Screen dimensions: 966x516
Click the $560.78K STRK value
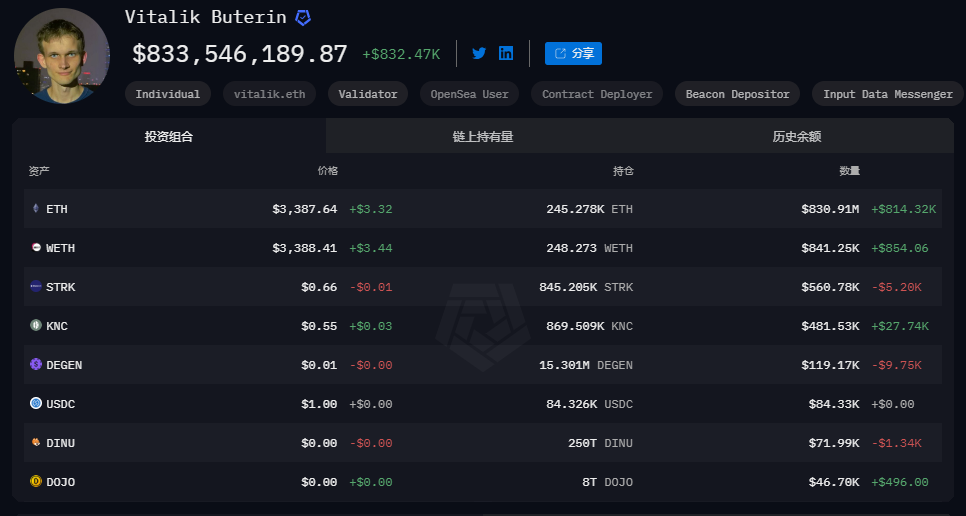point(830,287)
